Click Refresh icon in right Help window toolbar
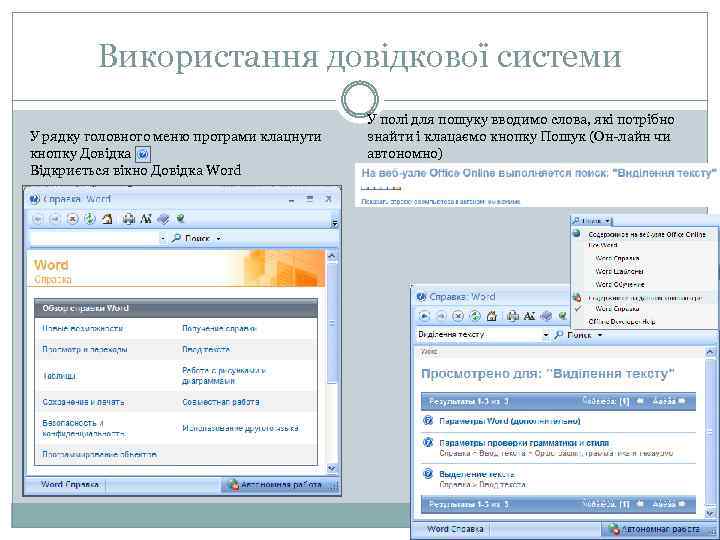 (475, 316)
